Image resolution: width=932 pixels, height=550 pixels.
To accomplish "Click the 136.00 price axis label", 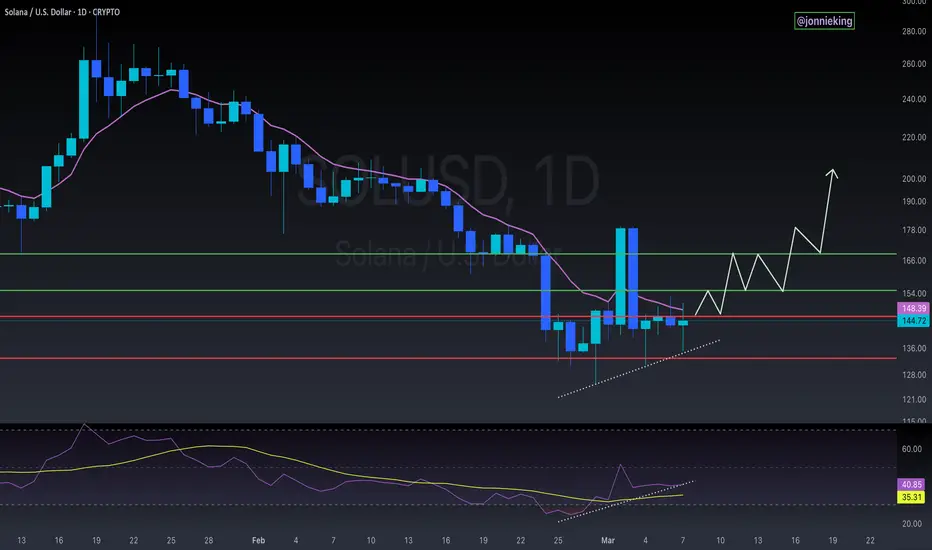I will tap(914, 348).
